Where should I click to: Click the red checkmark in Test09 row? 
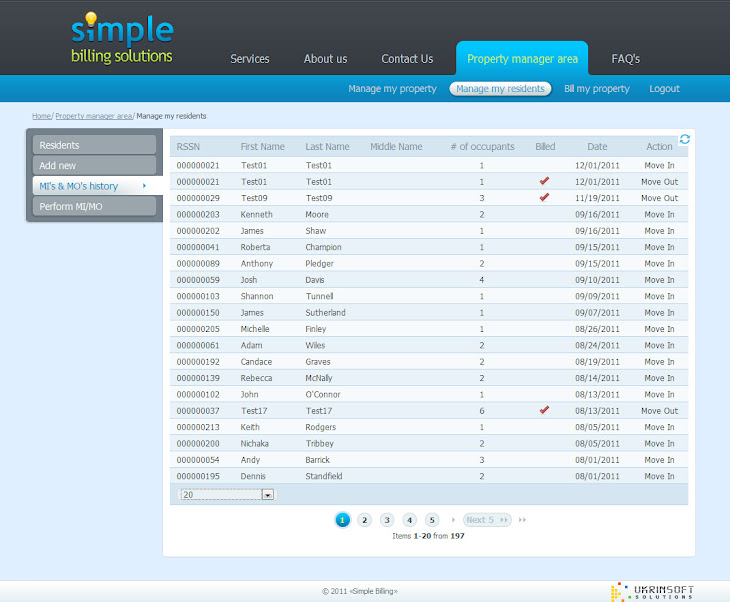[x=544, y=197]
